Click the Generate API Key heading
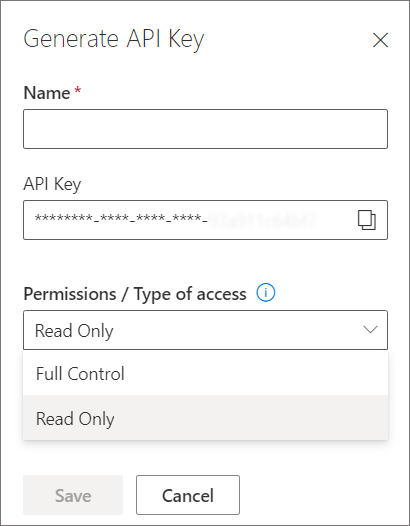Screen dimensions: 410x526 click(114, 40)
